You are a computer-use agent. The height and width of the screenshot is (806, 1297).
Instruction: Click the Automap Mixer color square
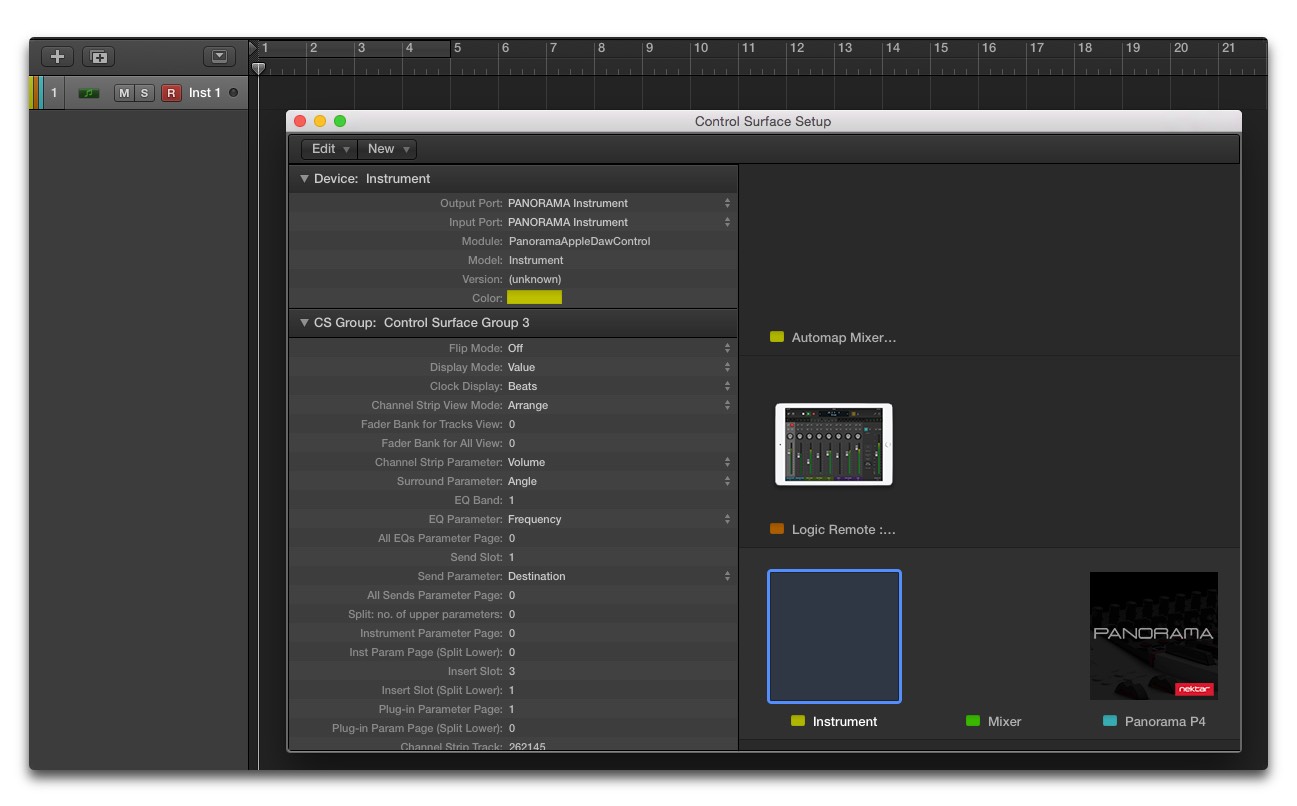(777, 337)
